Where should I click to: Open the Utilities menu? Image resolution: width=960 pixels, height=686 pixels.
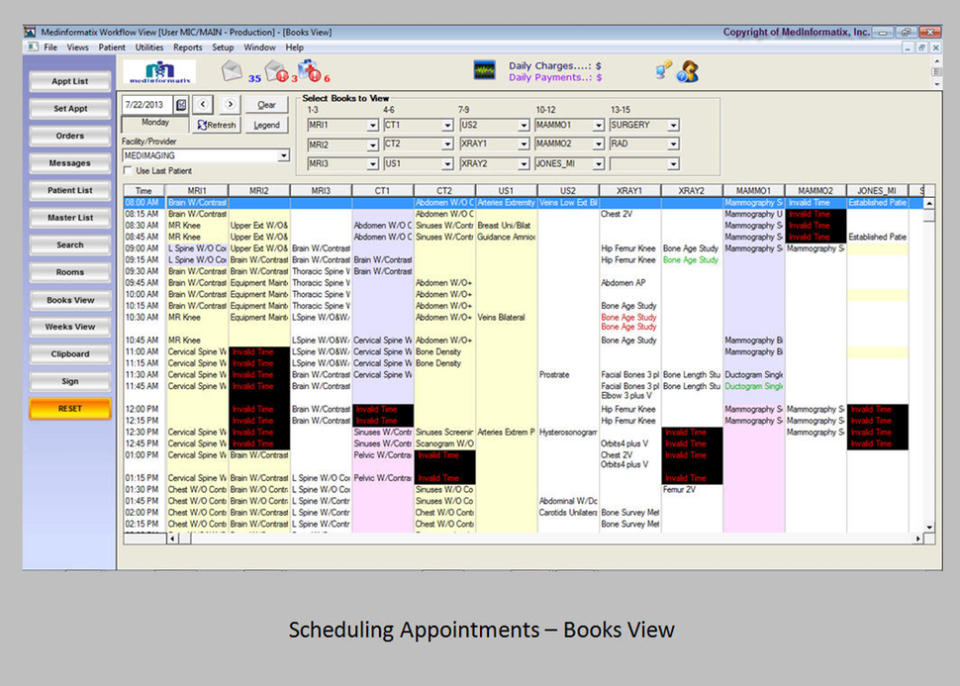pos(149,47)
